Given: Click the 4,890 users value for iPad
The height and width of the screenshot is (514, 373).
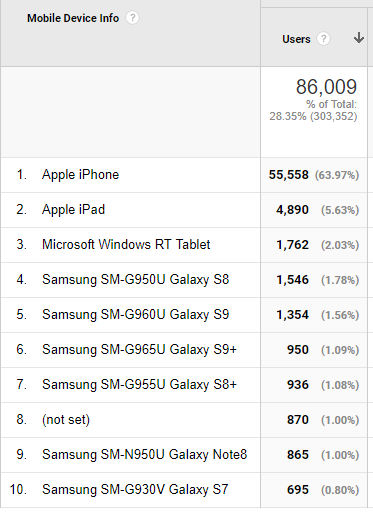Looking at the screenshot, I should 292,210.
